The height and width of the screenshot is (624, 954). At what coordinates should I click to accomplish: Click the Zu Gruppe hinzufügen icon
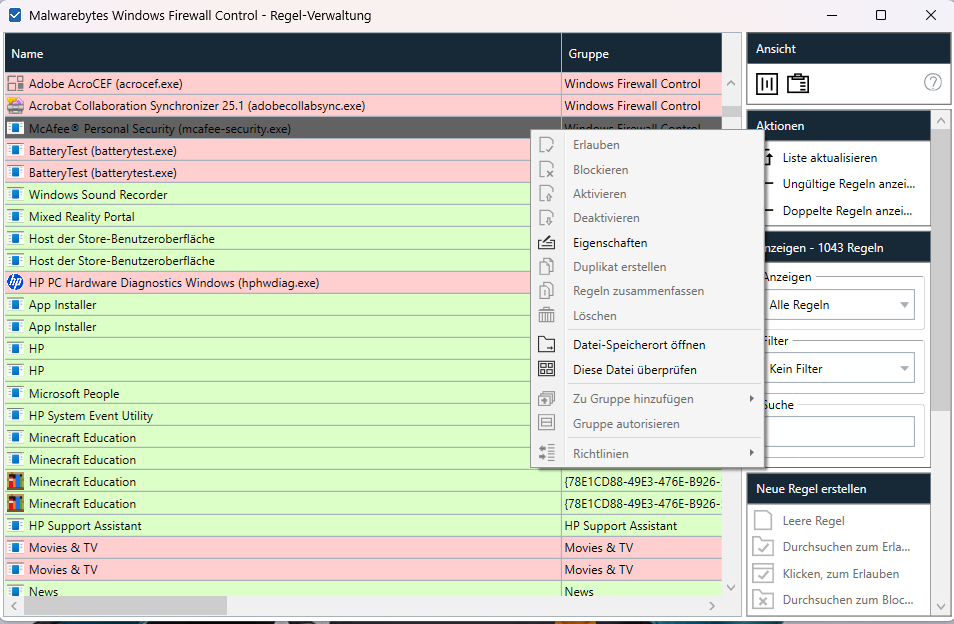tap(546, 399)
